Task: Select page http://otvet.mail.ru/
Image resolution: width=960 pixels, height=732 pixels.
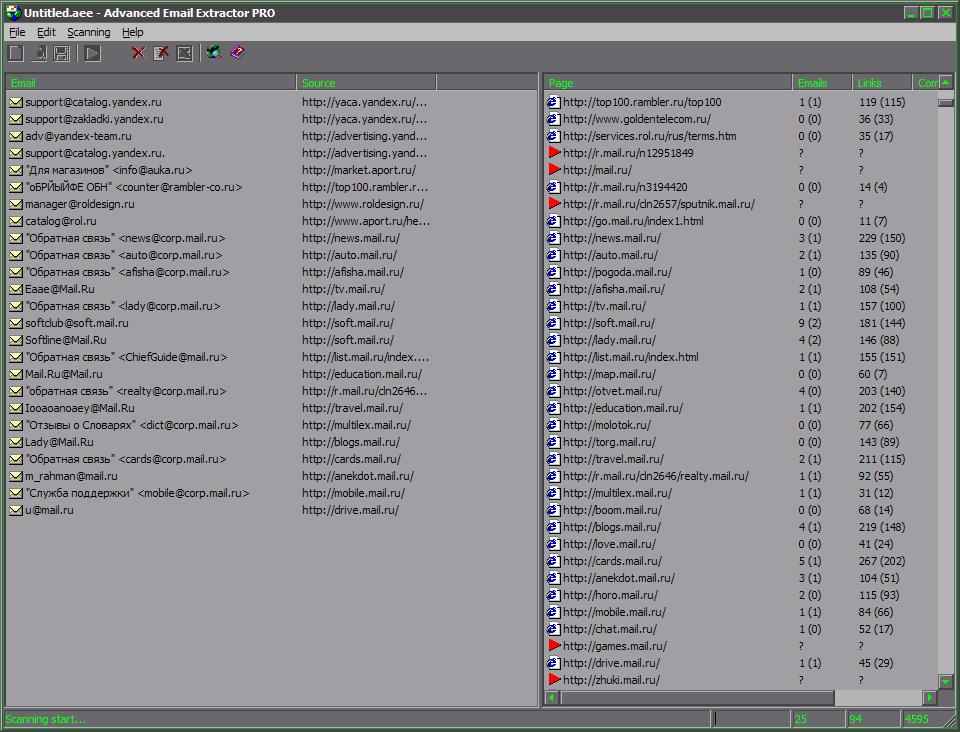Action: click(x=612, y=391)
